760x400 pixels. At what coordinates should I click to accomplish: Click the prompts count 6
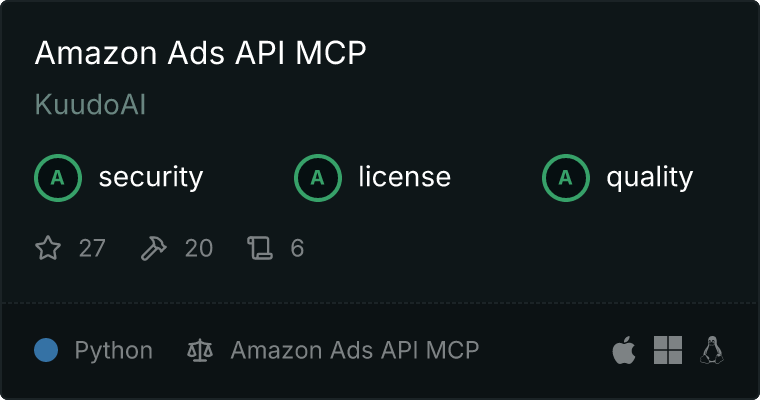[297, 248]
